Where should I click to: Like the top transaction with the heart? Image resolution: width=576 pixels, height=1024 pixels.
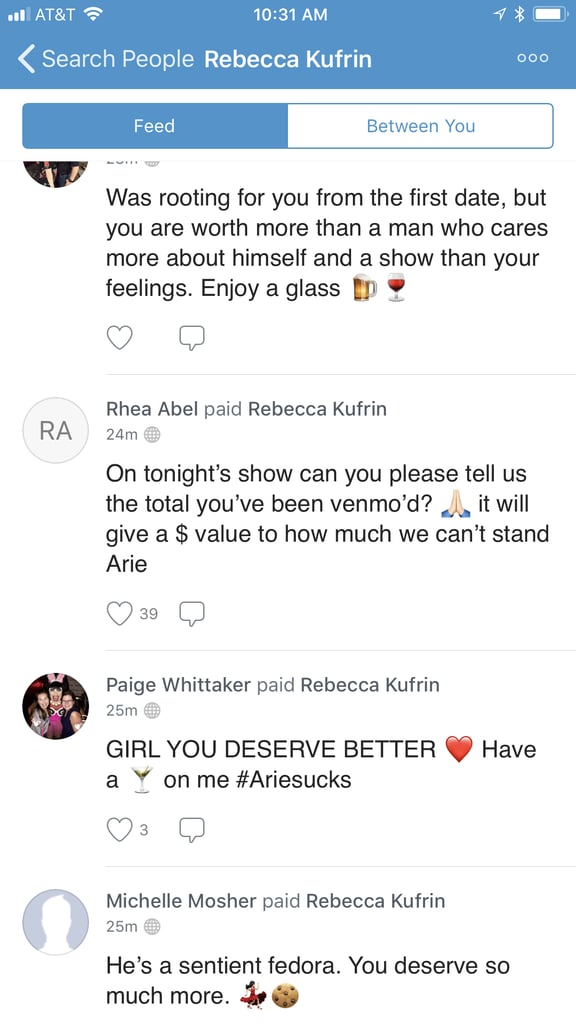(120, 337)
